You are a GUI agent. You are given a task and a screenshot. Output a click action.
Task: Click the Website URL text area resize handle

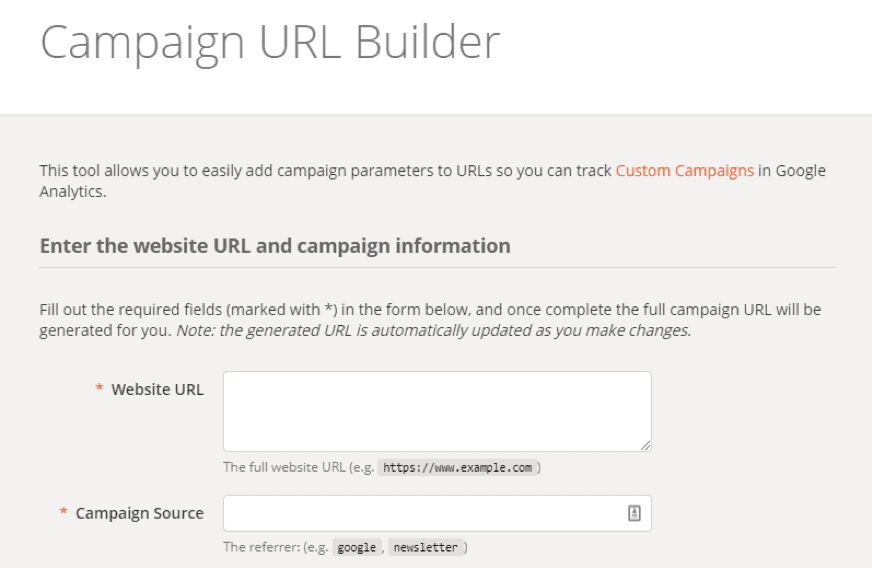(x=645, y=445)
